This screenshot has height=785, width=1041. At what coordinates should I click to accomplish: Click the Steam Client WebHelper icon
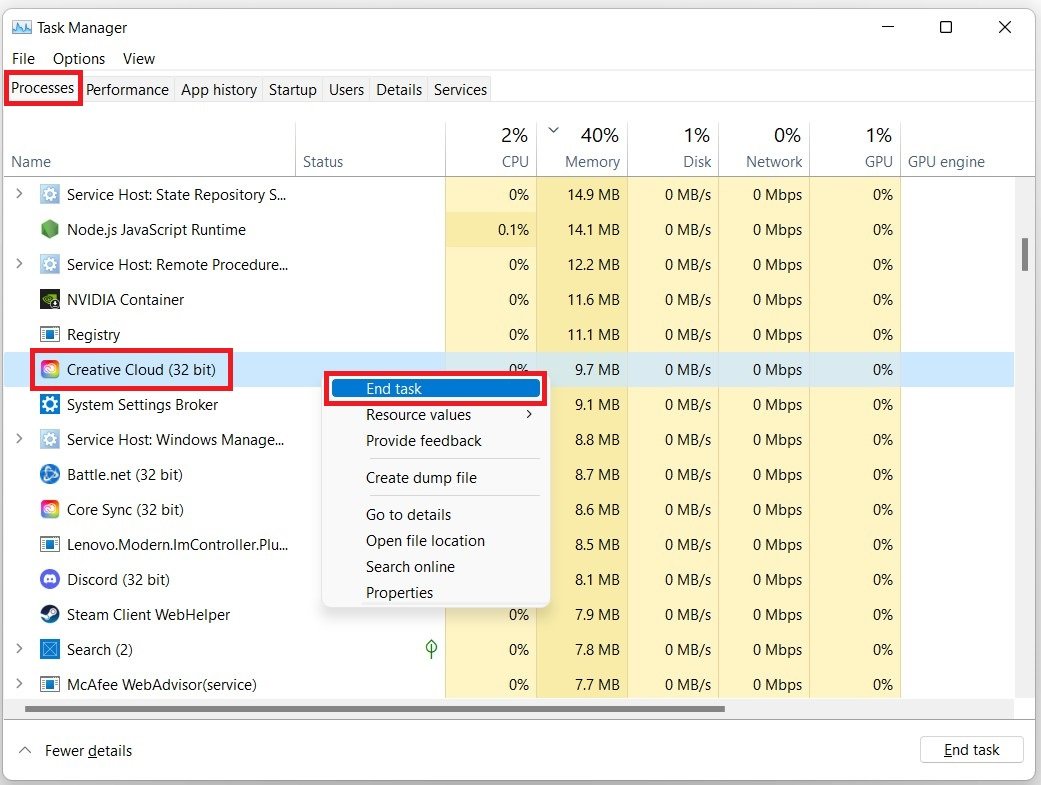coord(50,614)
